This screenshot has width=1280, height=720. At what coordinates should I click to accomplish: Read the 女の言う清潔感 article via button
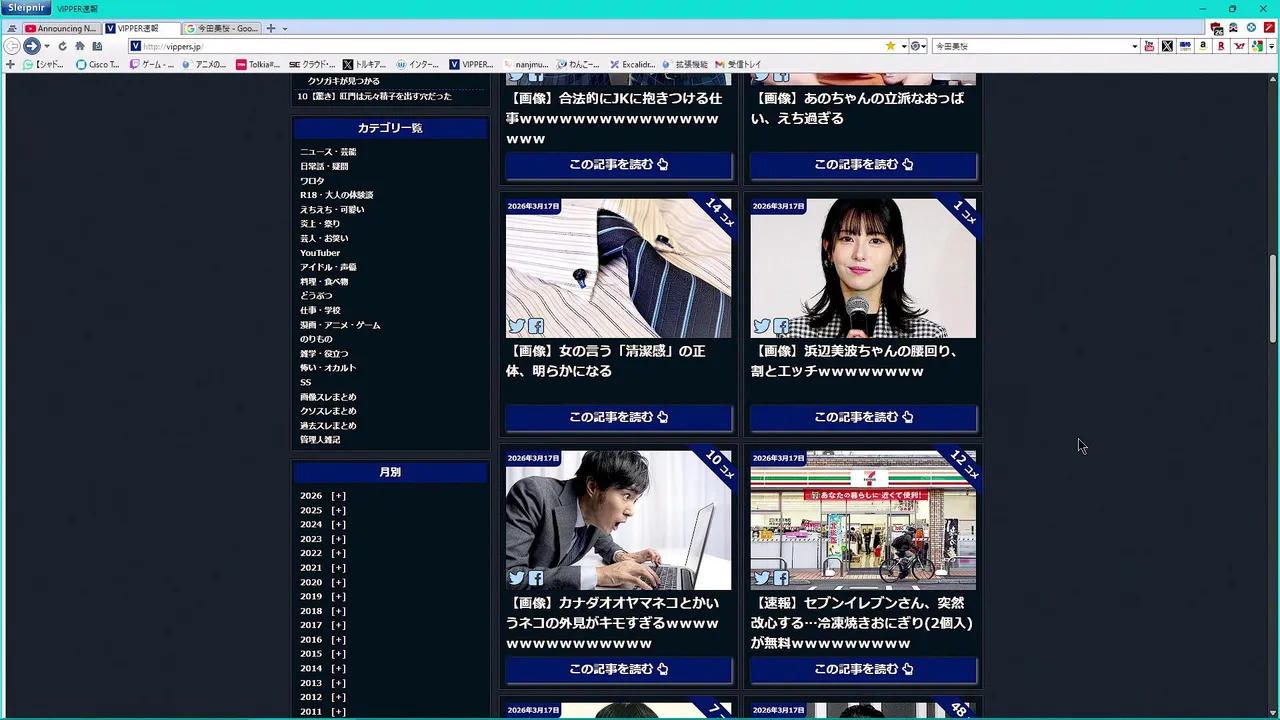[x=618, y=417]
